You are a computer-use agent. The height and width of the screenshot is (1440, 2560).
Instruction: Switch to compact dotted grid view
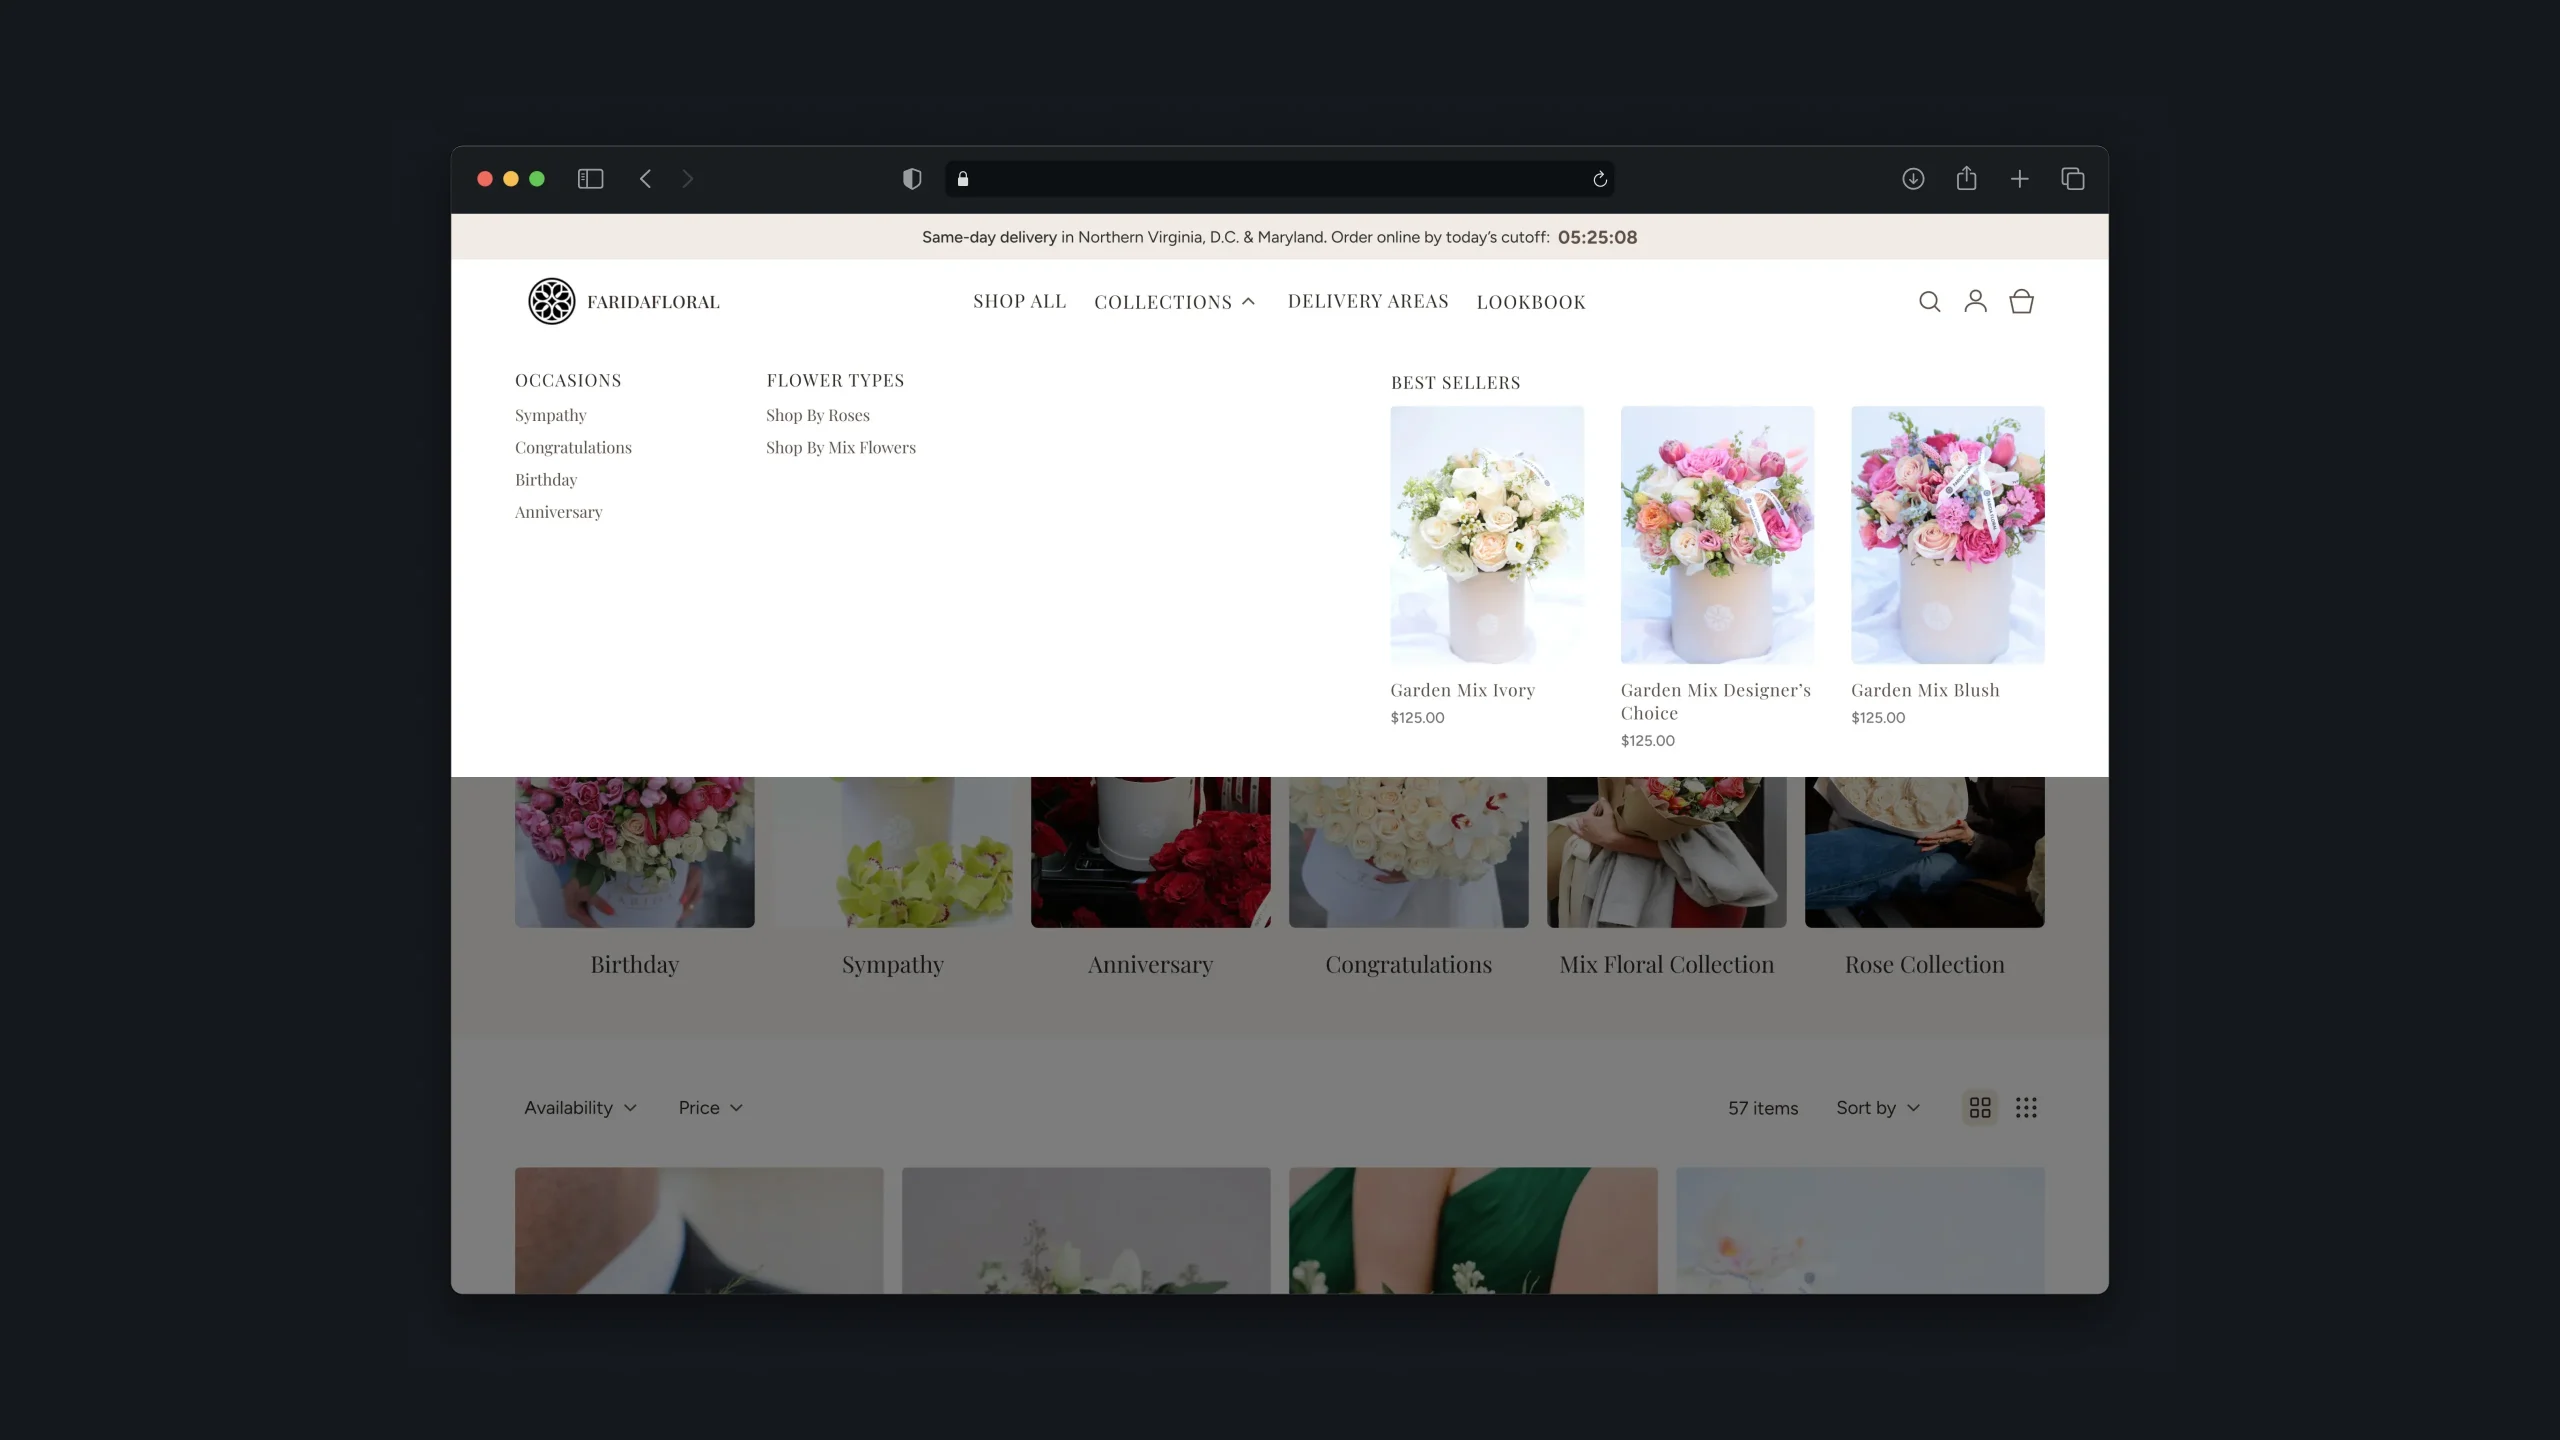pyautogui.click(x=2025, y=1107)
